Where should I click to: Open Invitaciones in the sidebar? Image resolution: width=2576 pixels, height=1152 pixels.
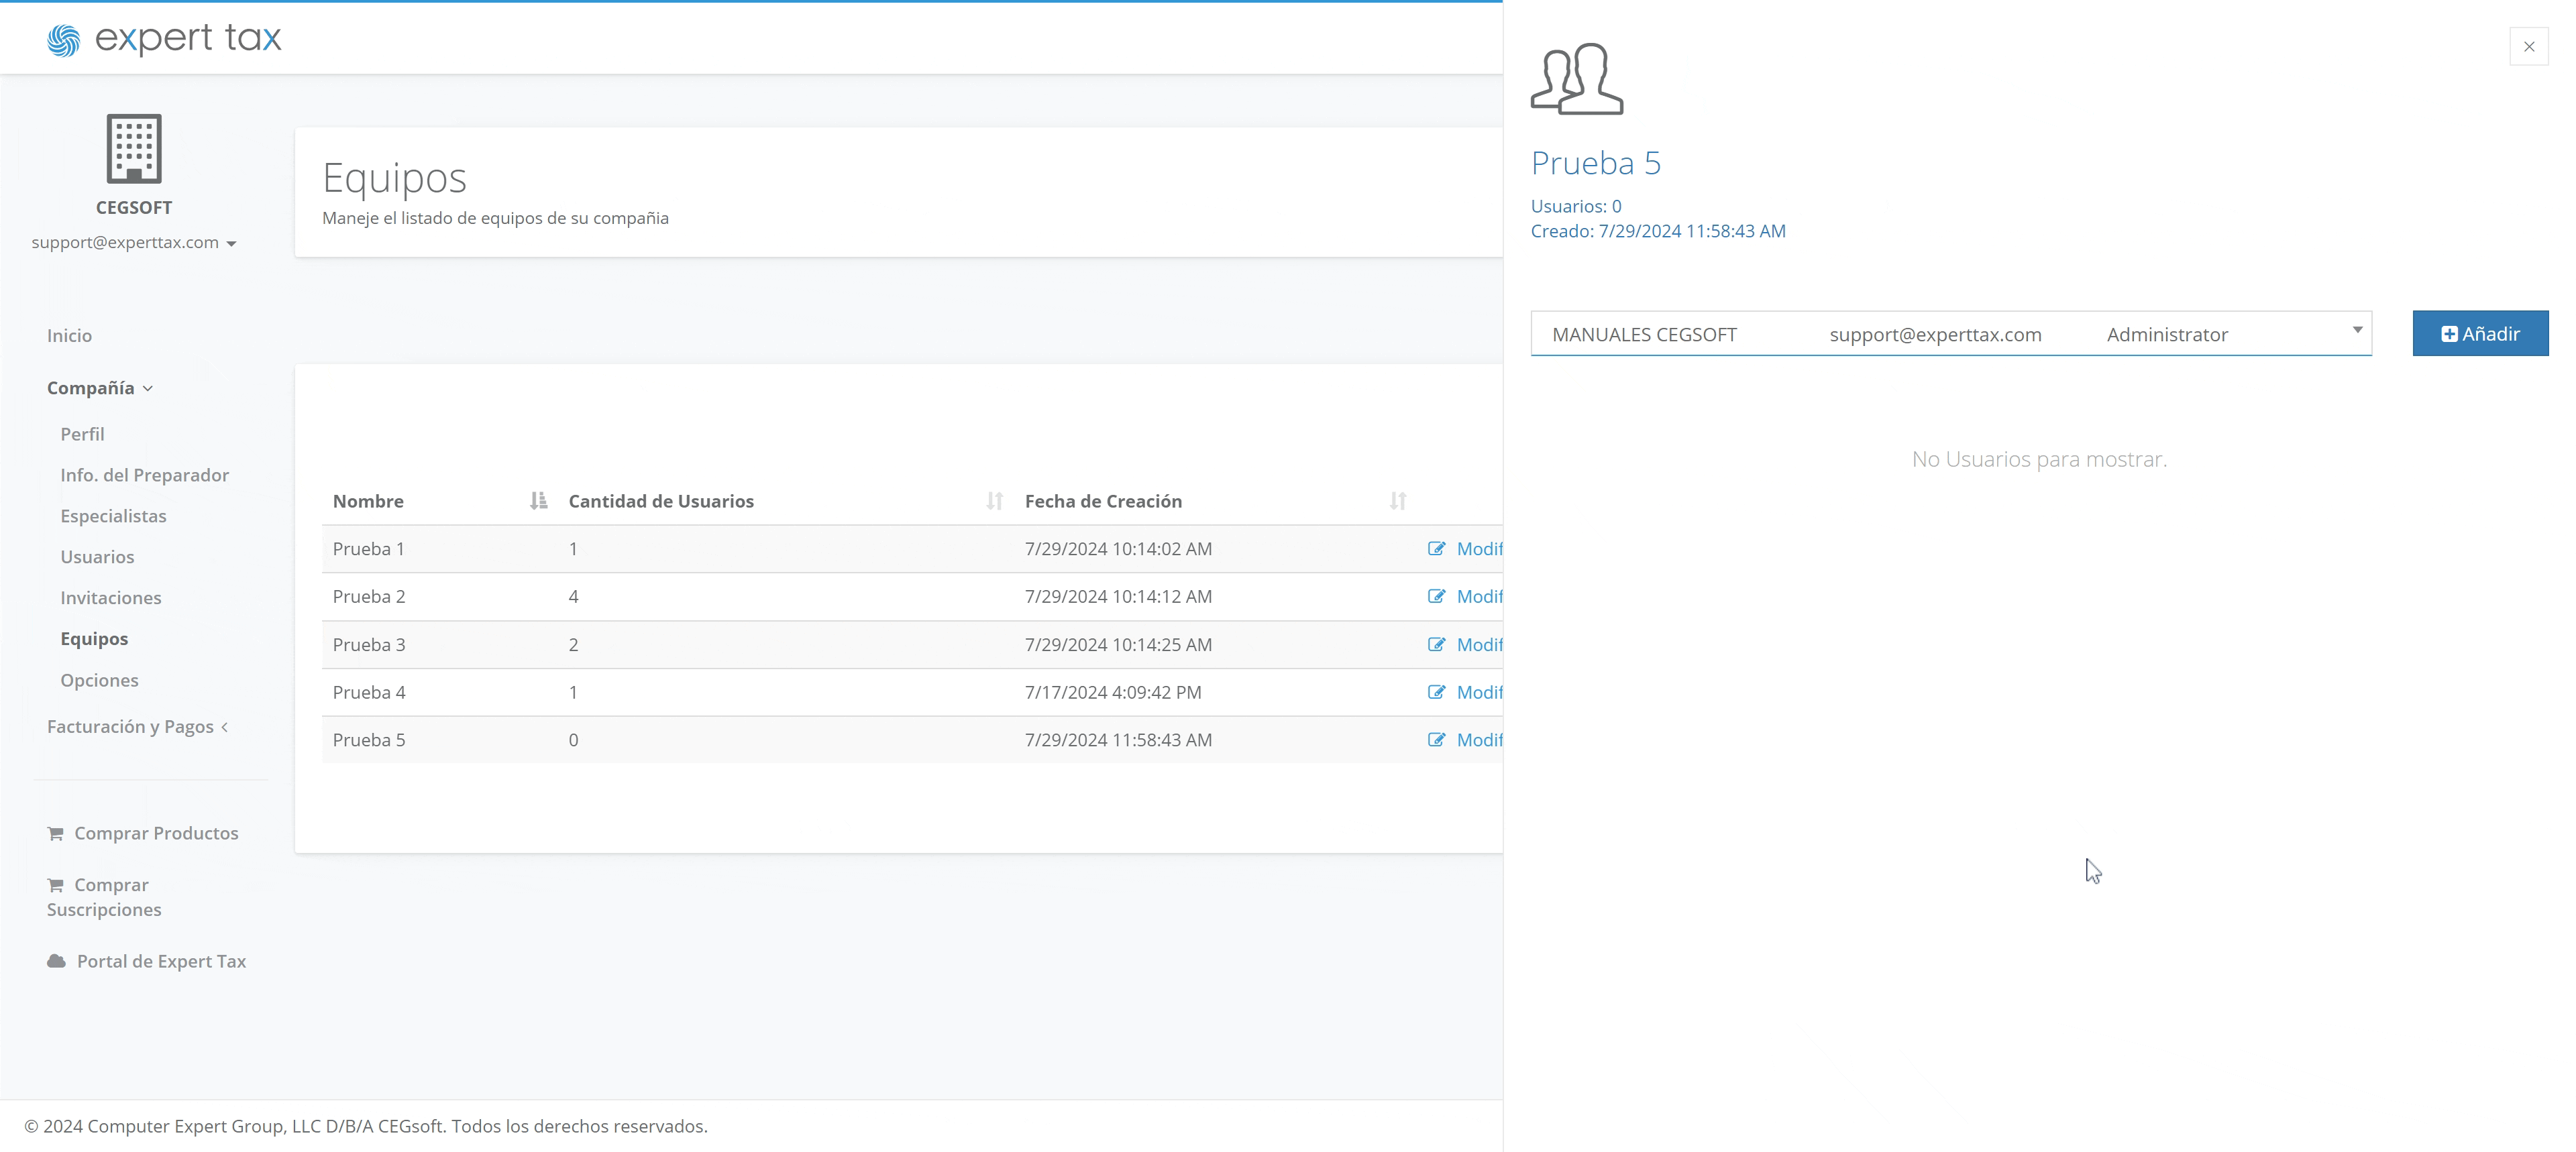coord(111,598)
